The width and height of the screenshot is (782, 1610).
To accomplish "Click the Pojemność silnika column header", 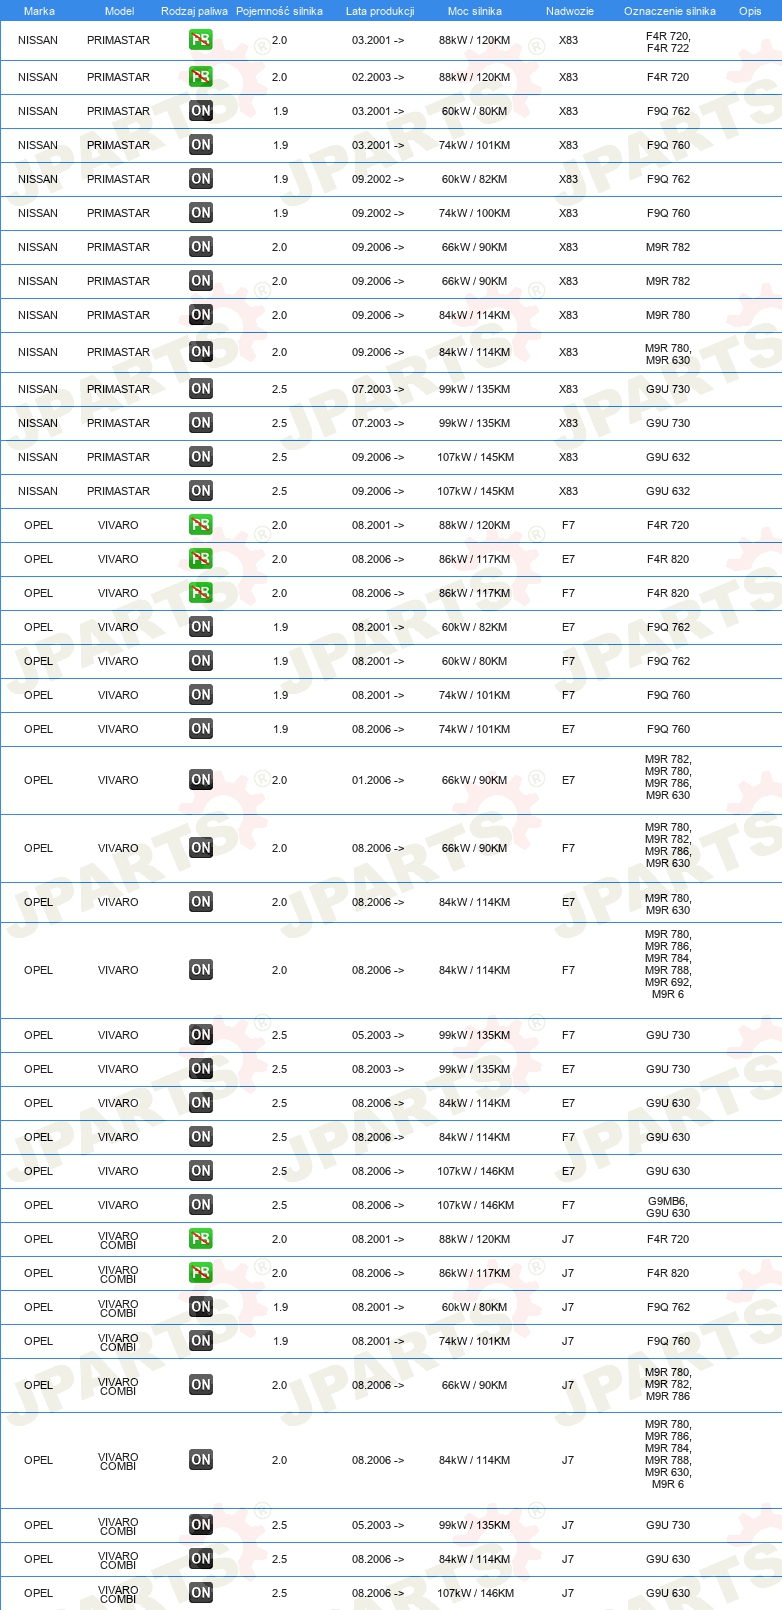I will tap(279, 11).
